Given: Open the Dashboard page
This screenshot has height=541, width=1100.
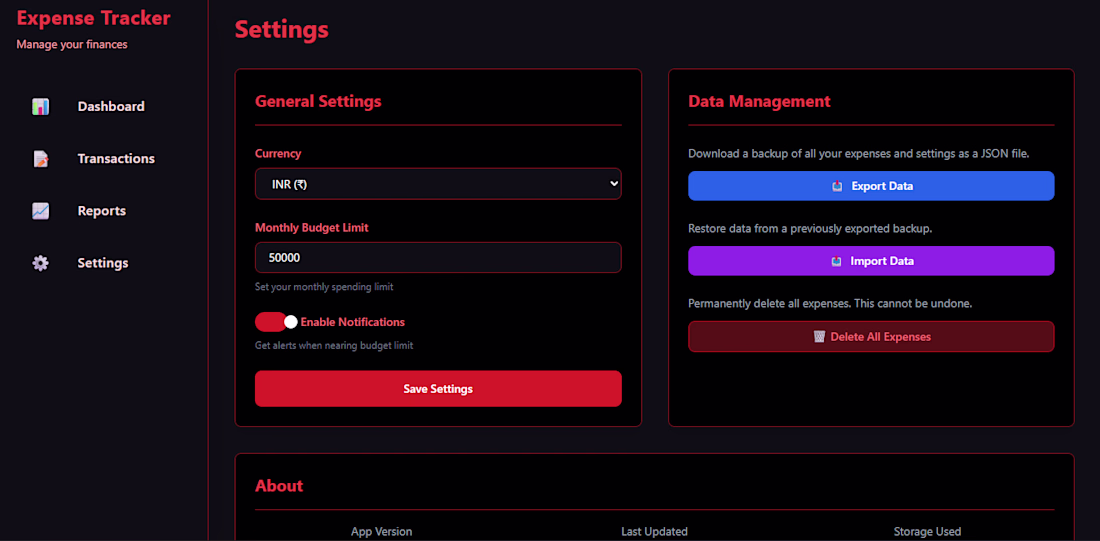Looking at the screenshot, I should tap(111, 107).
